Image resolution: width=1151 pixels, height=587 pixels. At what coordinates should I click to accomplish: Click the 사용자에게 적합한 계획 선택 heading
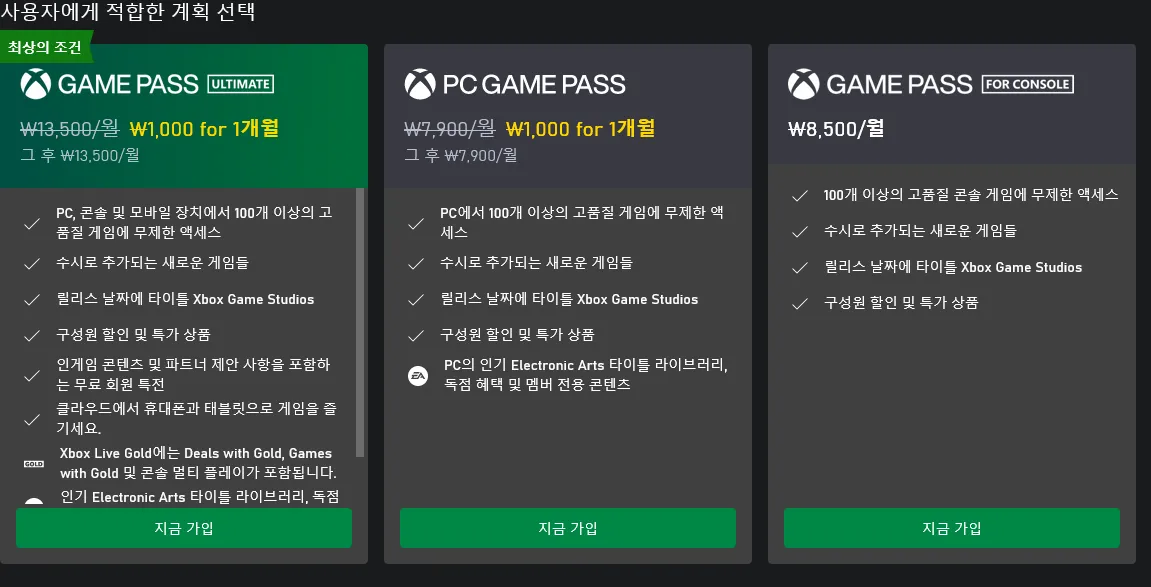pos(128,12)
